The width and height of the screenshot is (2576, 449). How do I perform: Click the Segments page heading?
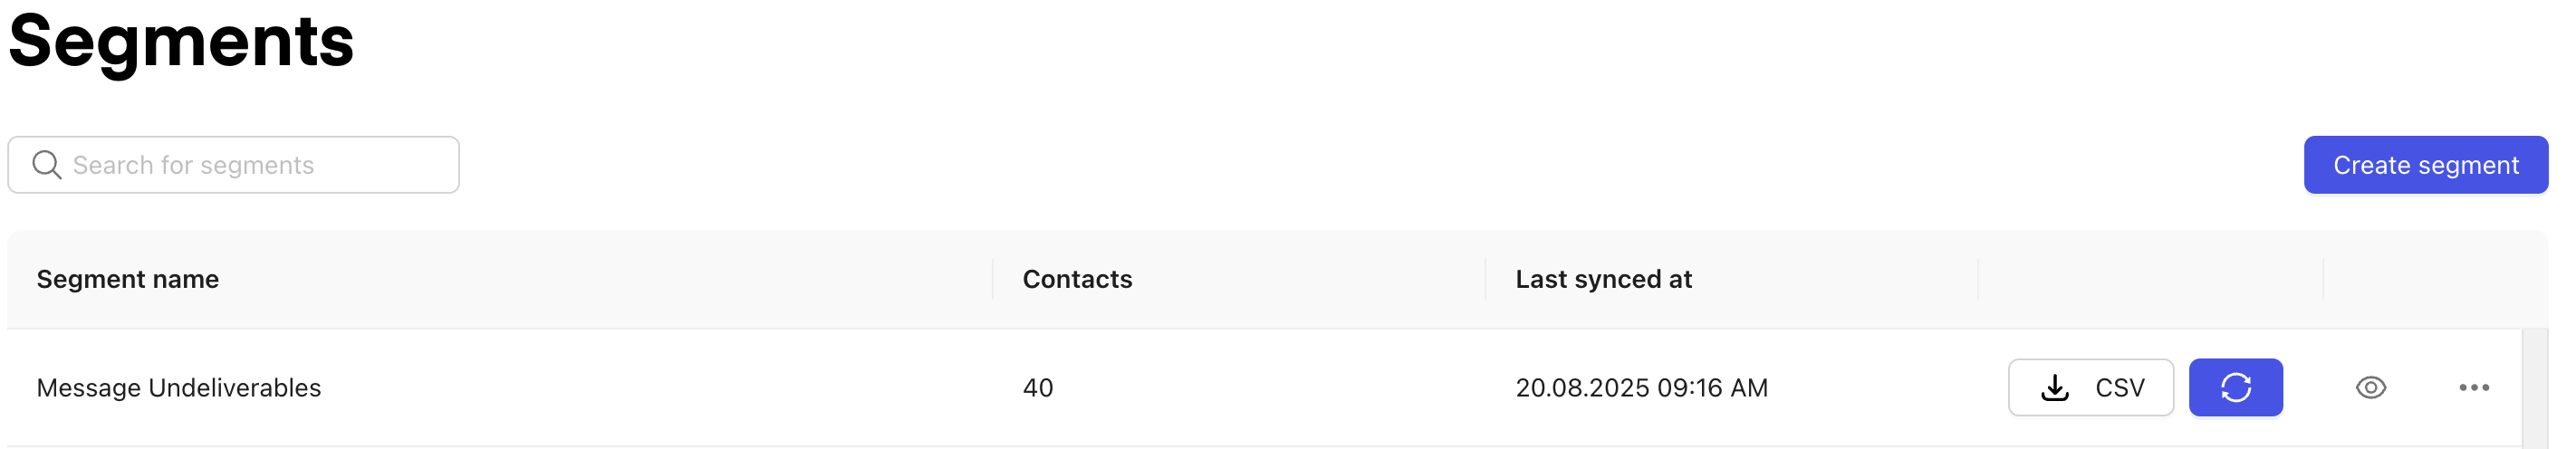[181, 42]
